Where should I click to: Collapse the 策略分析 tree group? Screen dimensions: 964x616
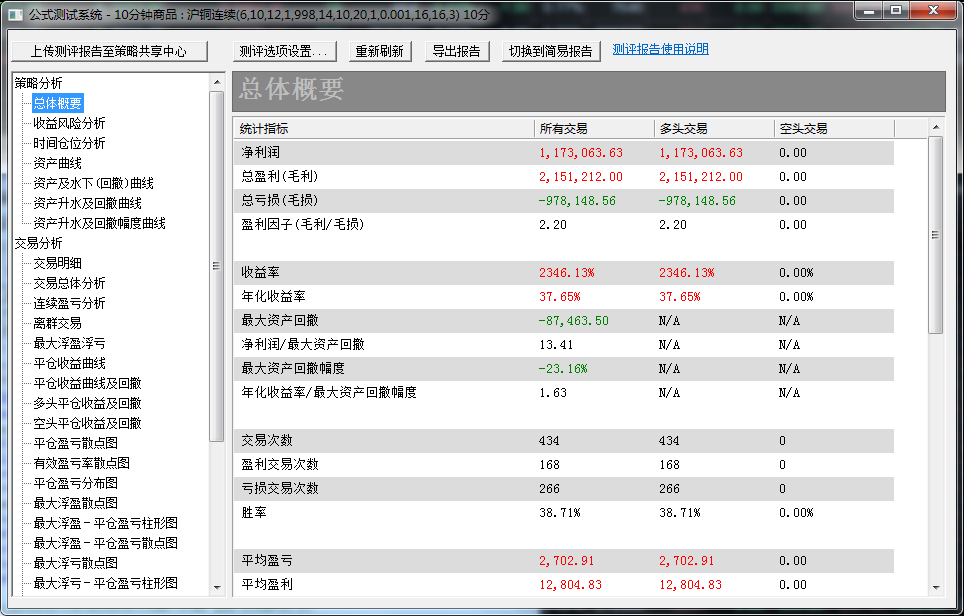click(x=38, y=83)
